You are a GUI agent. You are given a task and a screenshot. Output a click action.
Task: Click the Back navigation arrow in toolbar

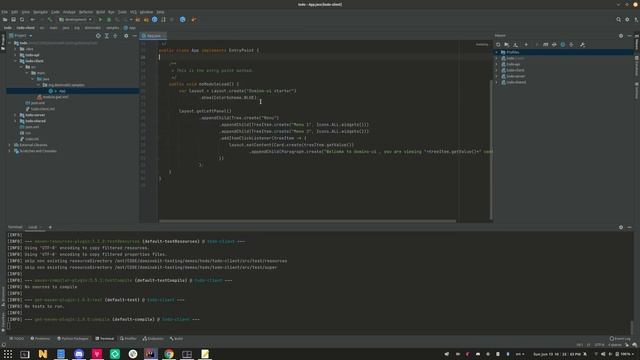coord(33,20)
